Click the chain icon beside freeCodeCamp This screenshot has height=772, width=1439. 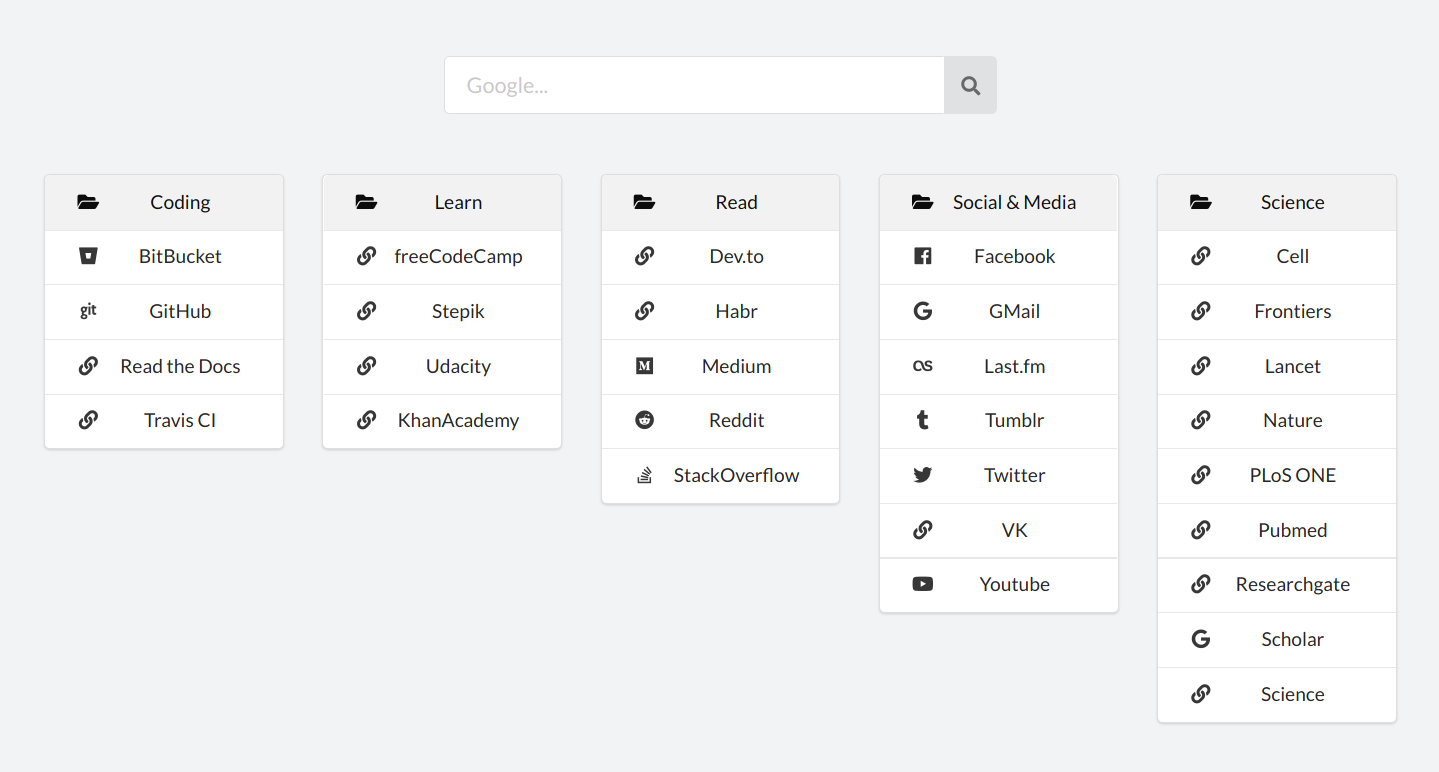pos(366,256)
